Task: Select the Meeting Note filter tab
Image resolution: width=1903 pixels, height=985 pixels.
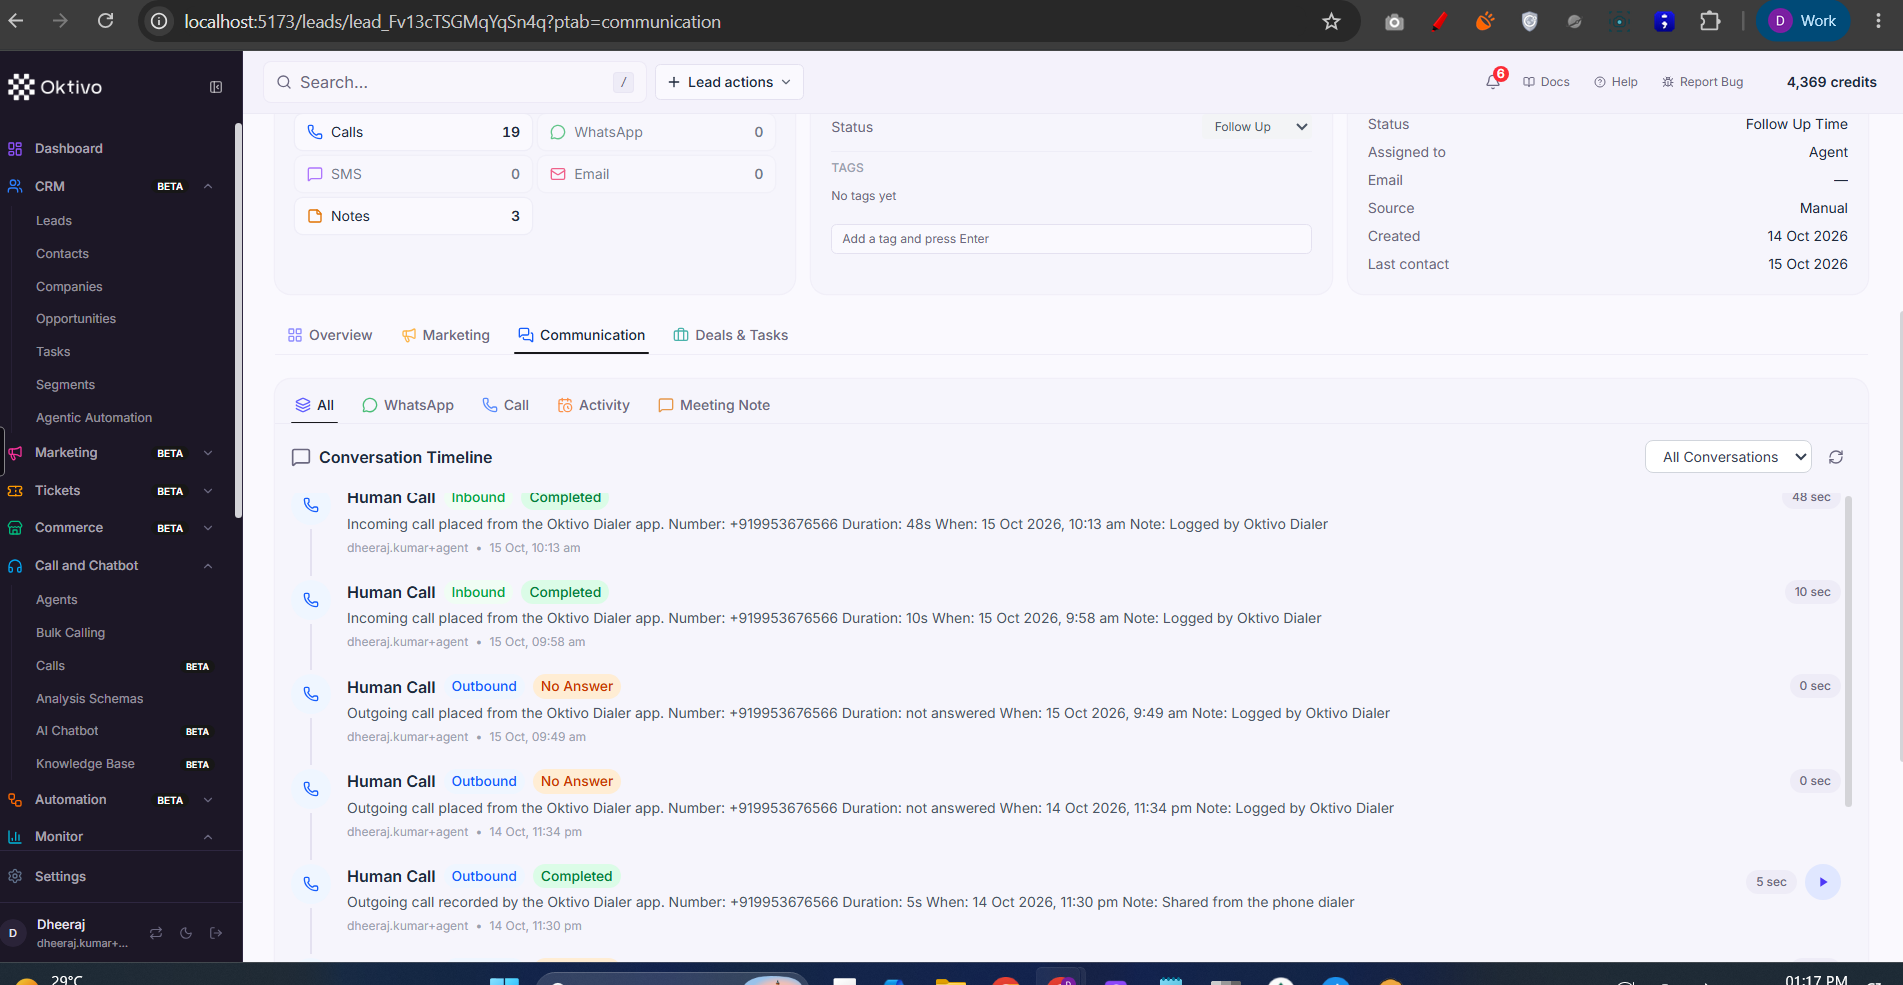Action: pyautogui.click(x=714, y=405)
